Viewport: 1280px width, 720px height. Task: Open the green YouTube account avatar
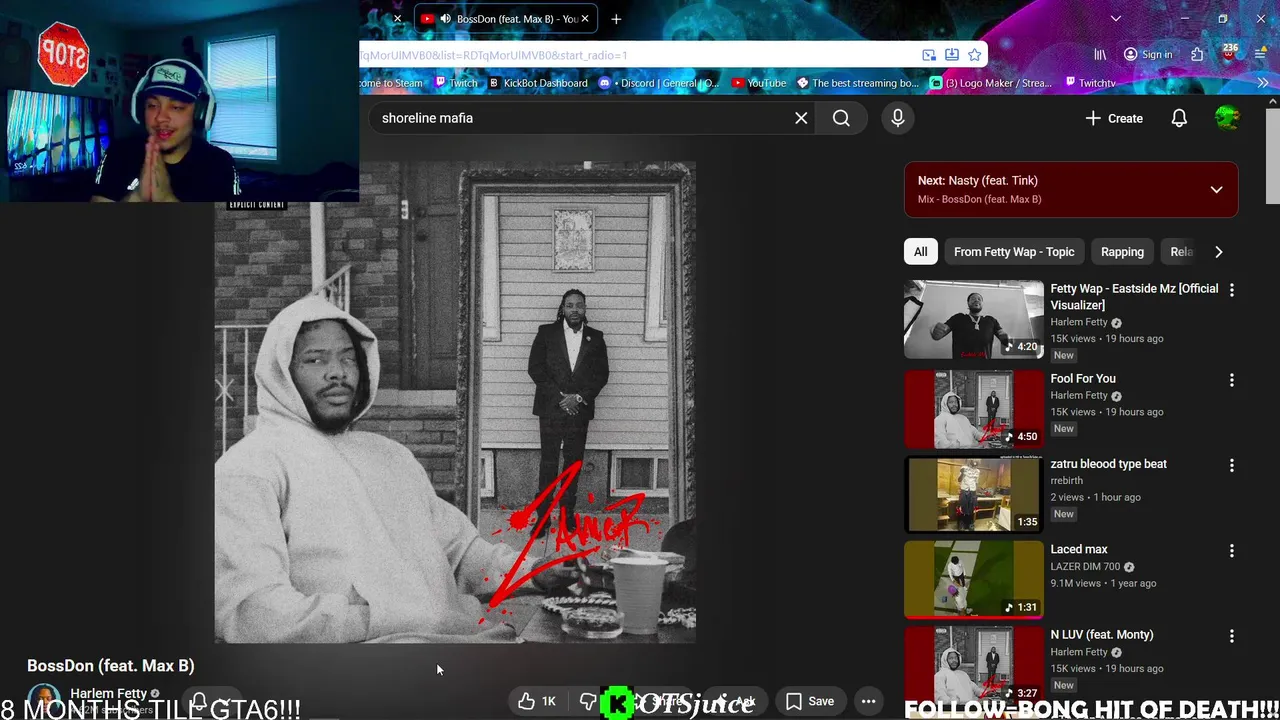point(1227,118)
